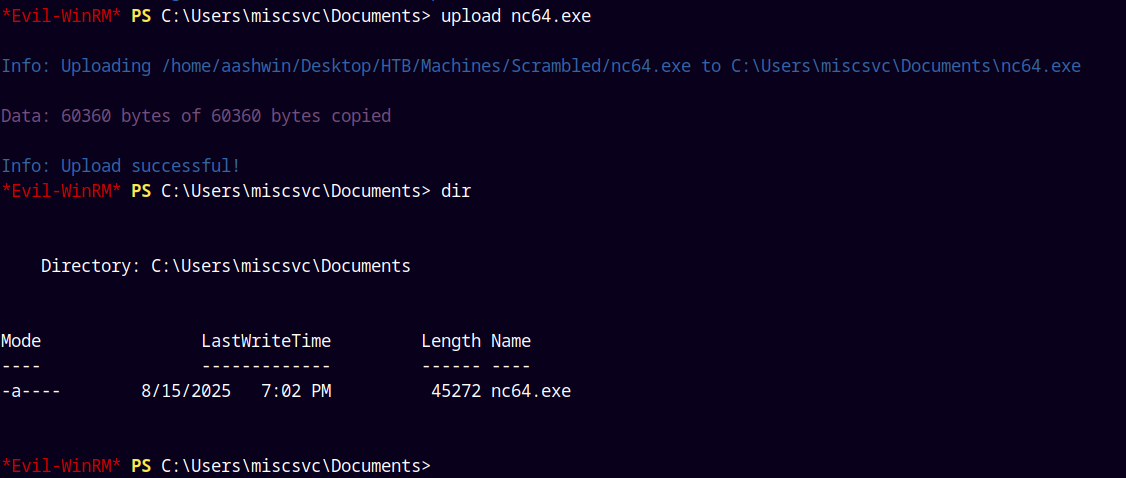
Task: Click the Mode column header
Action: point(21,341)
